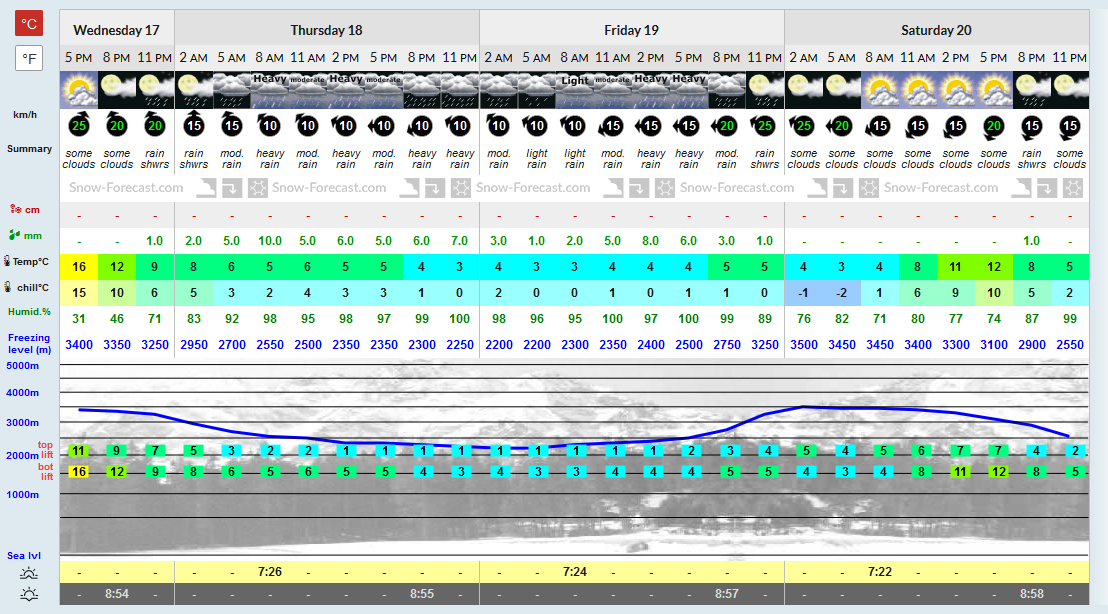Click the Wednesday 5 PM wind arrow showing 25
Screen dimensions: 1108x614
click(78, 125)
